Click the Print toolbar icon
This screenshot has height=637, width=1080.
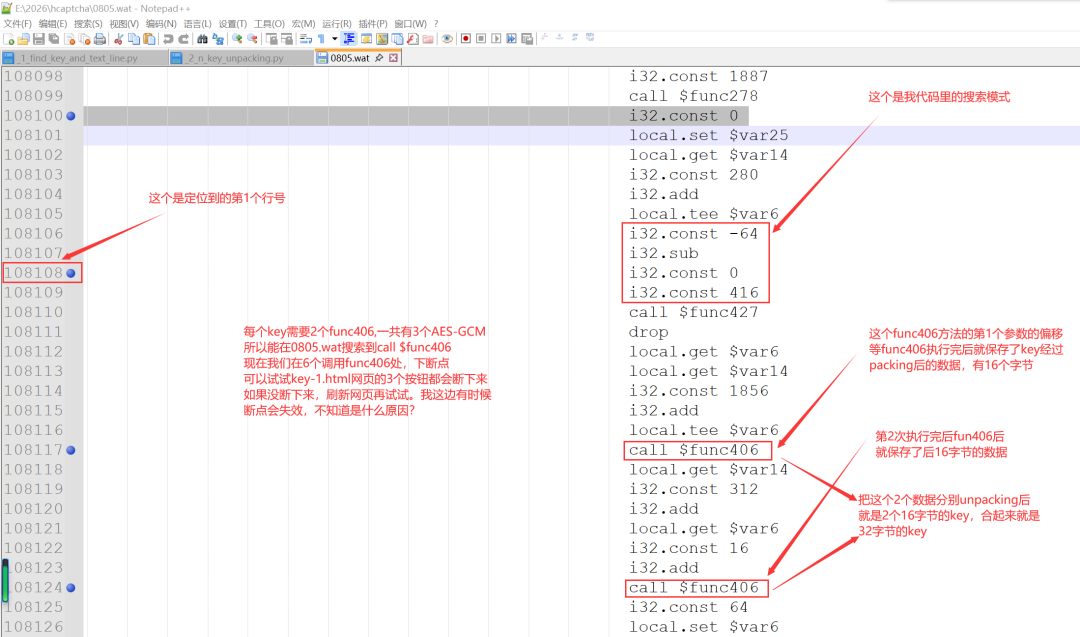tap(100, 39)
